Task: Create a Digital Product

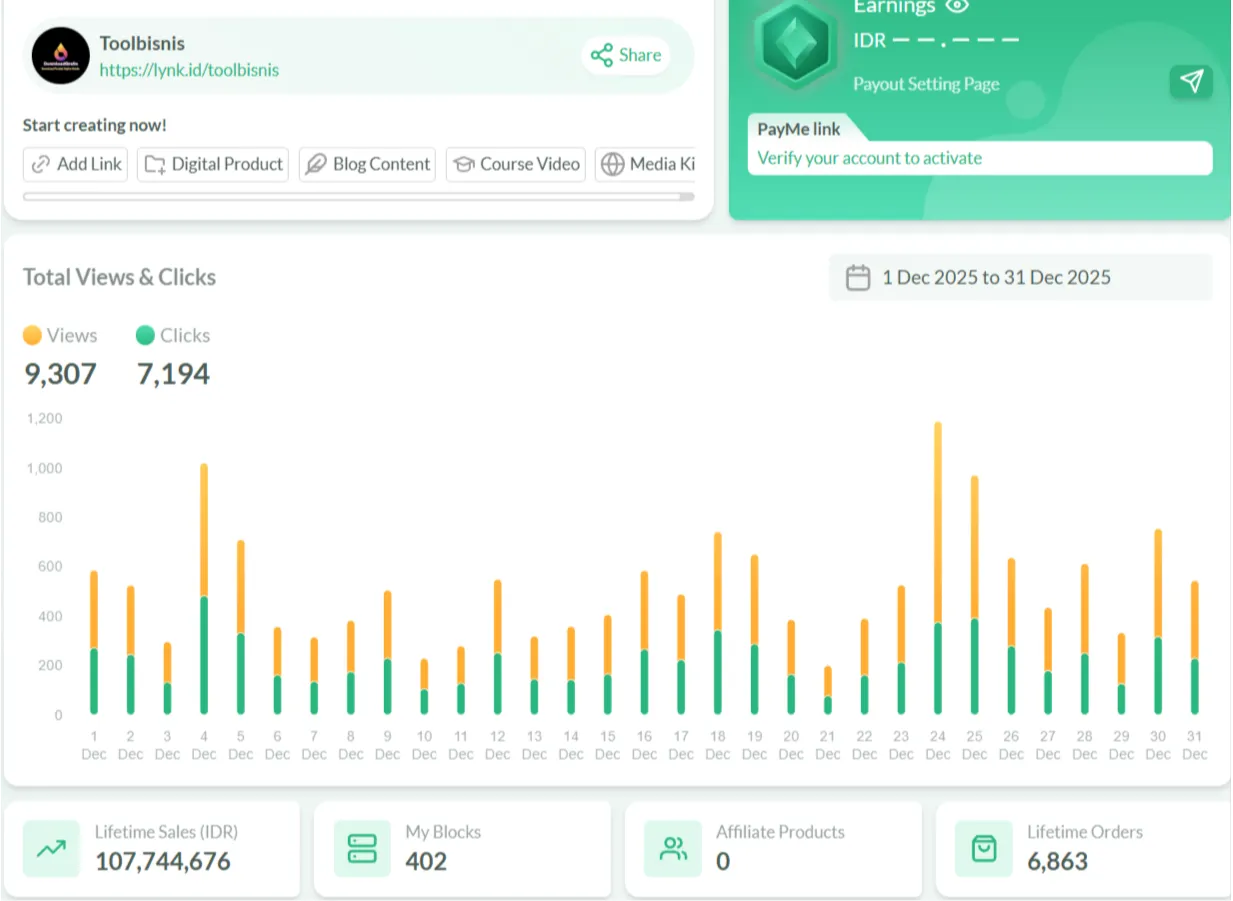Action: click(x=213, y=164)
